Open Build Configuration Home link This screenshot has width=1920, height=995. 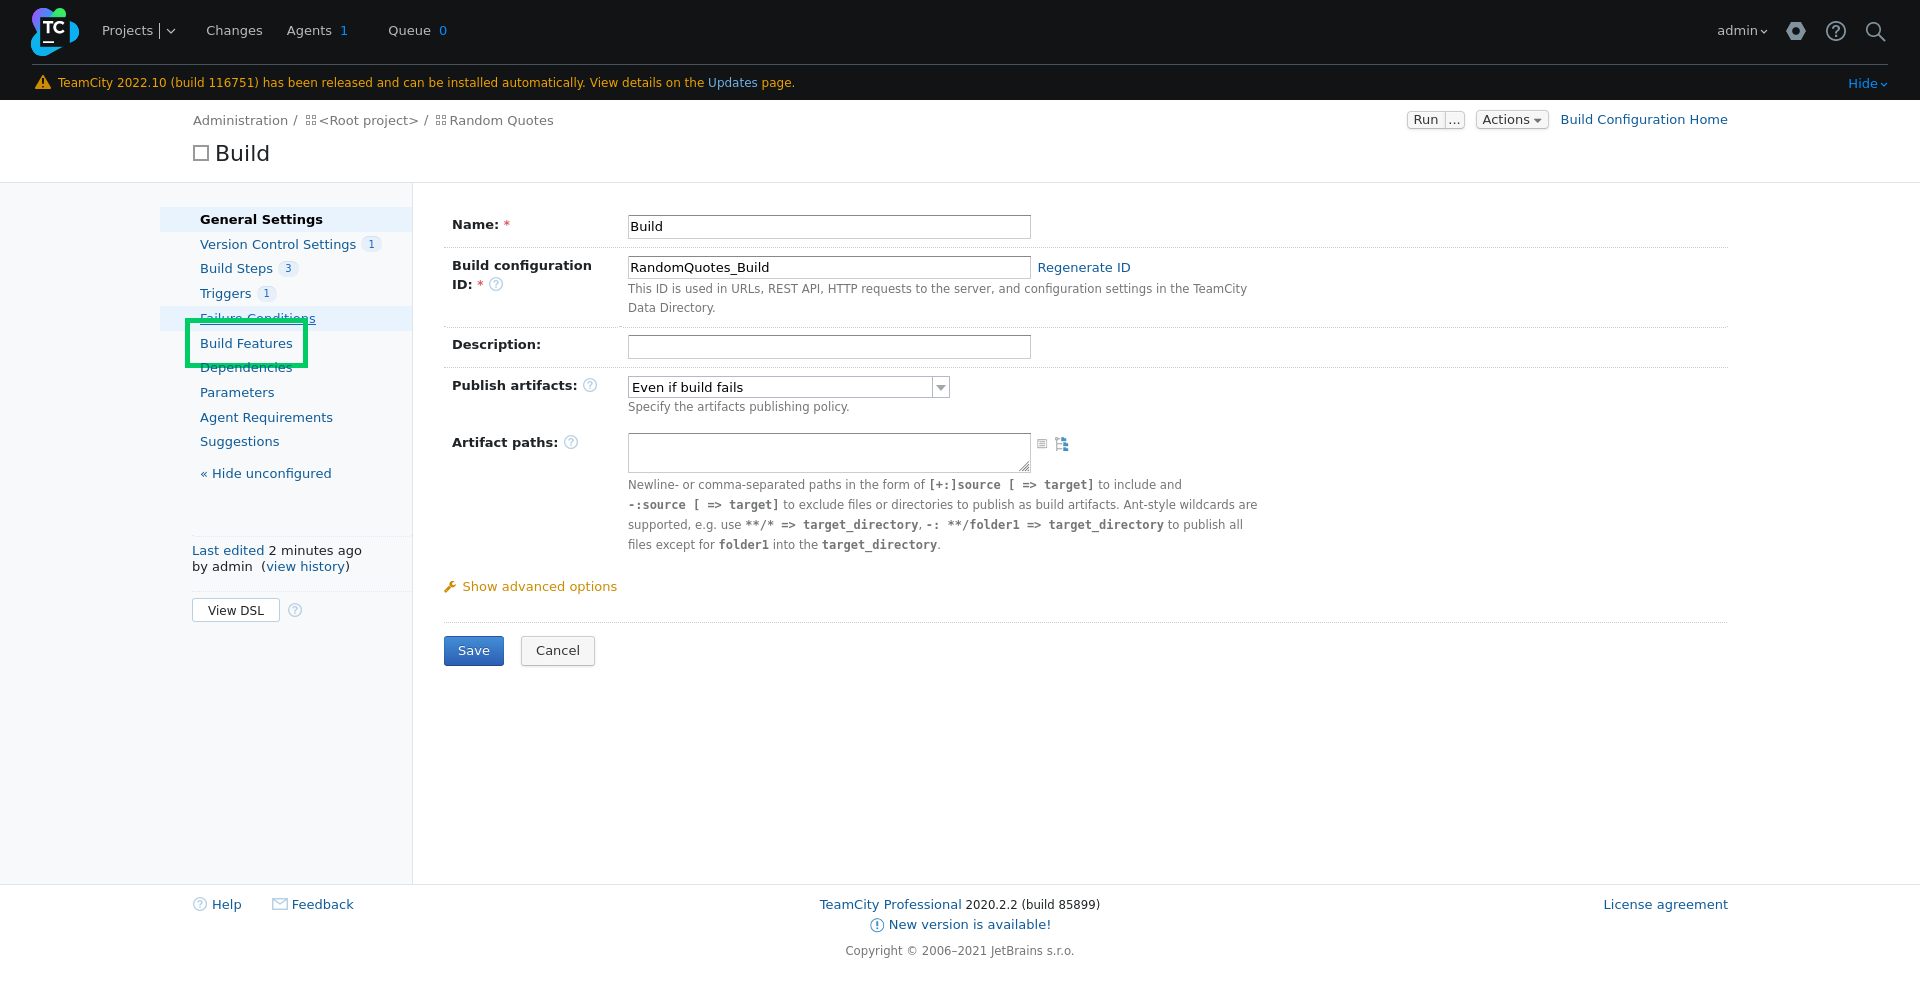click(x=1644, y=120)
